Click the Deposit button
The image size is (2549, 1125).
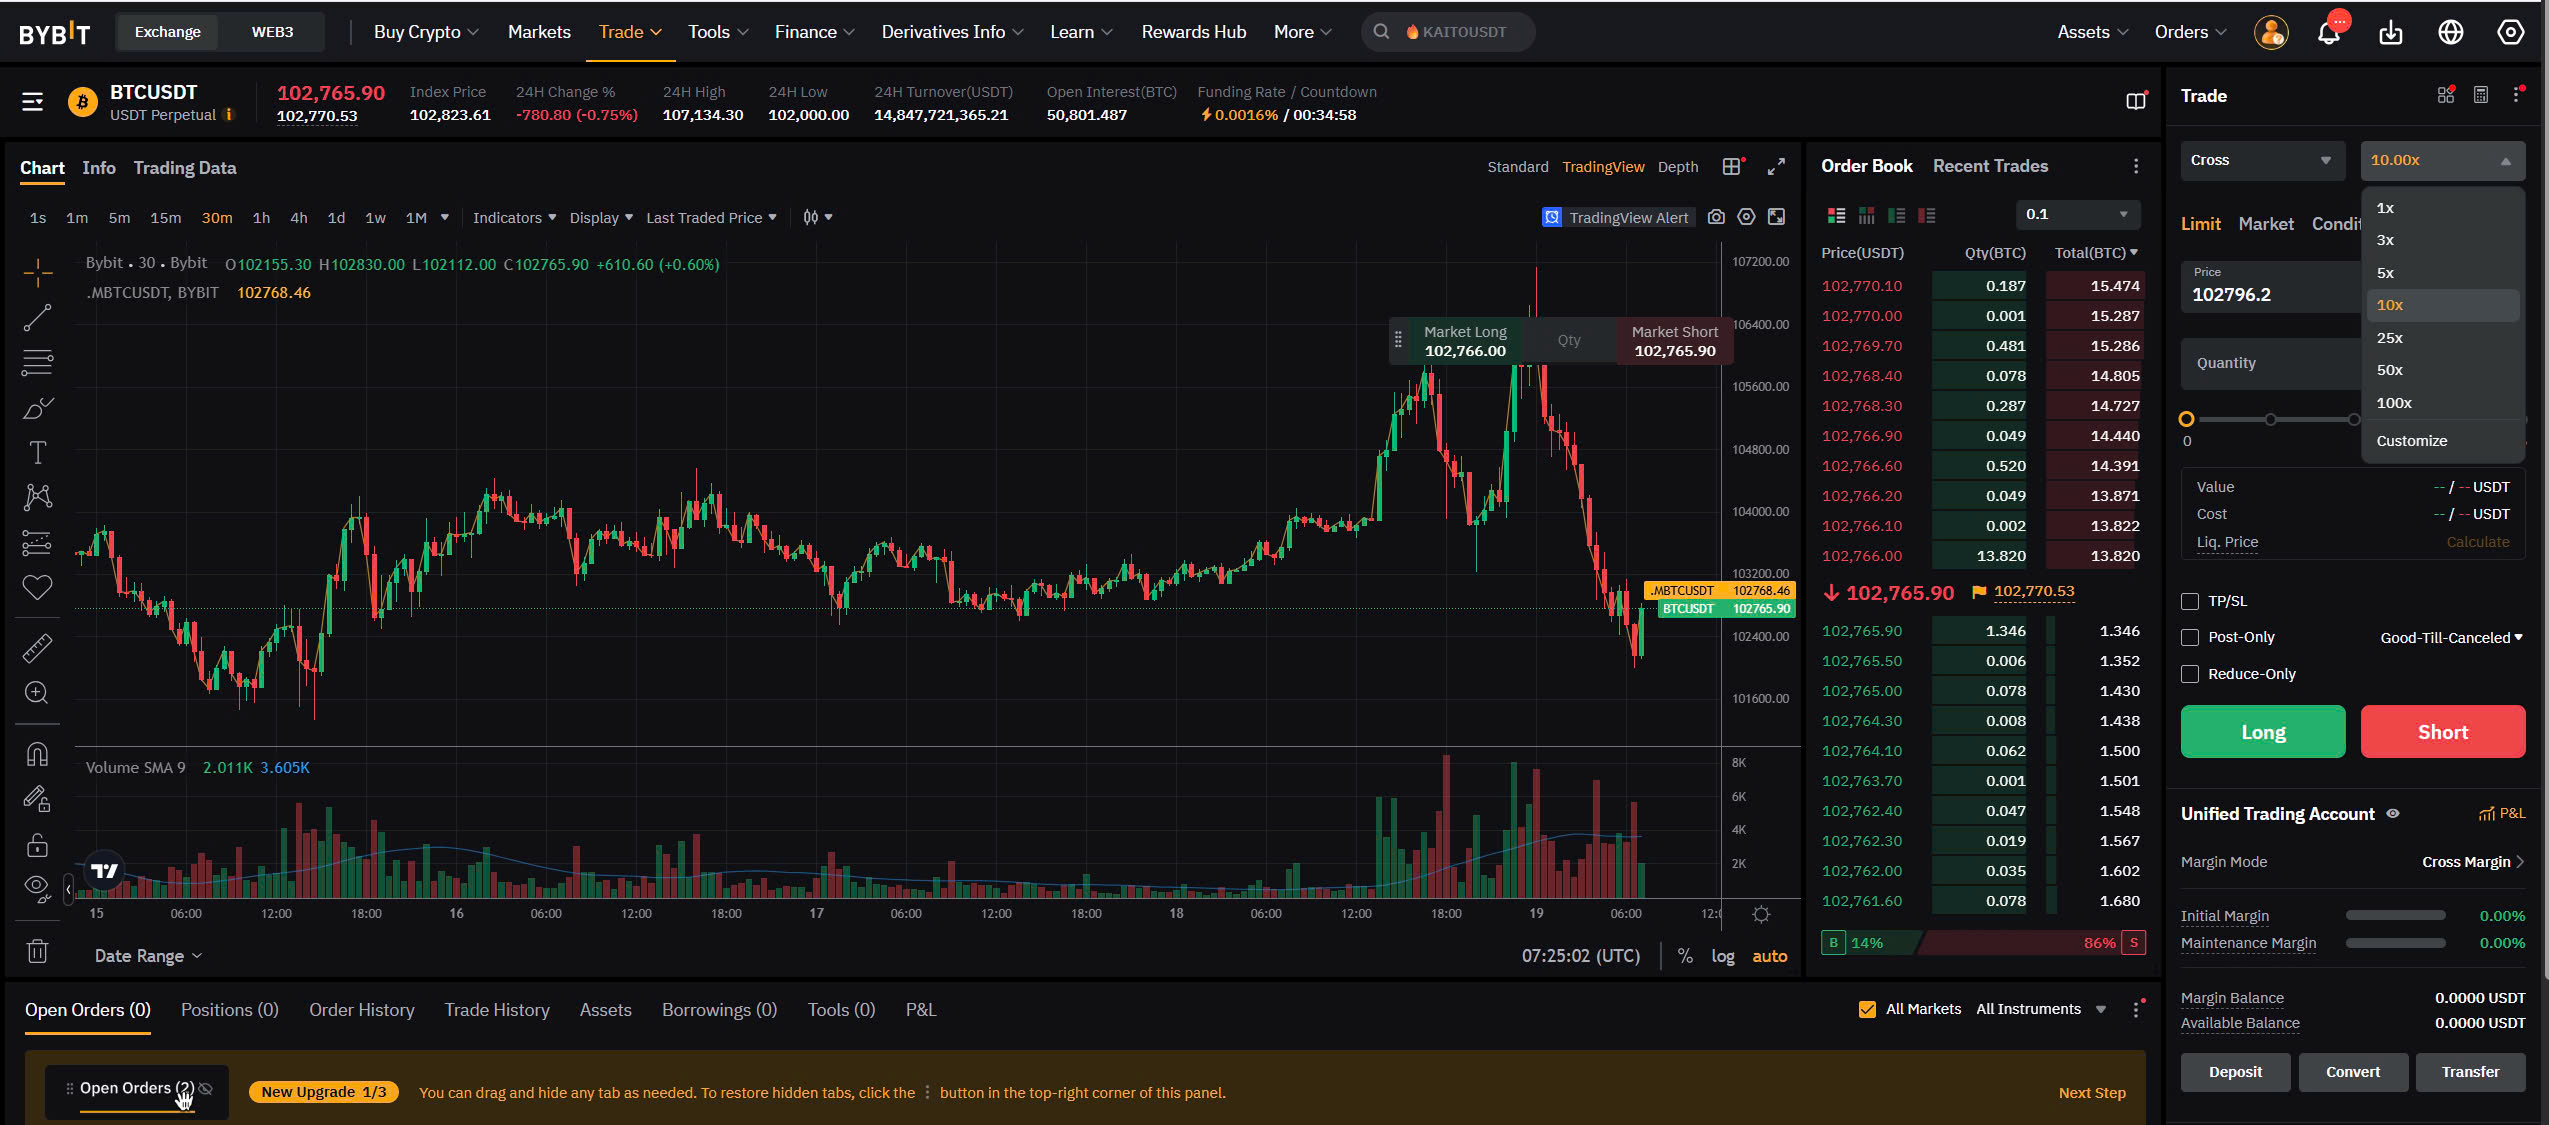point(2234,1072)
